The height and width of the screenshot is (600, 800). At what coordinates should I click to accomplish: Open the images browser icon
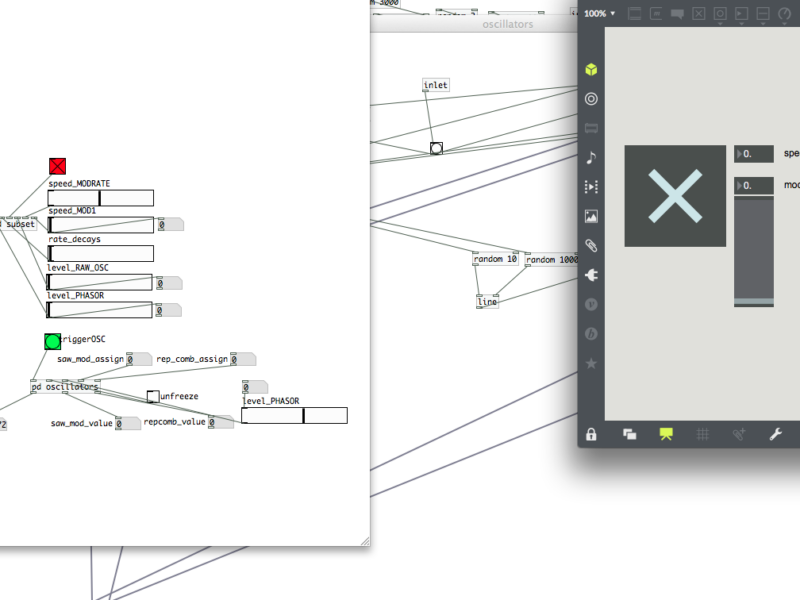pos(591,216)
